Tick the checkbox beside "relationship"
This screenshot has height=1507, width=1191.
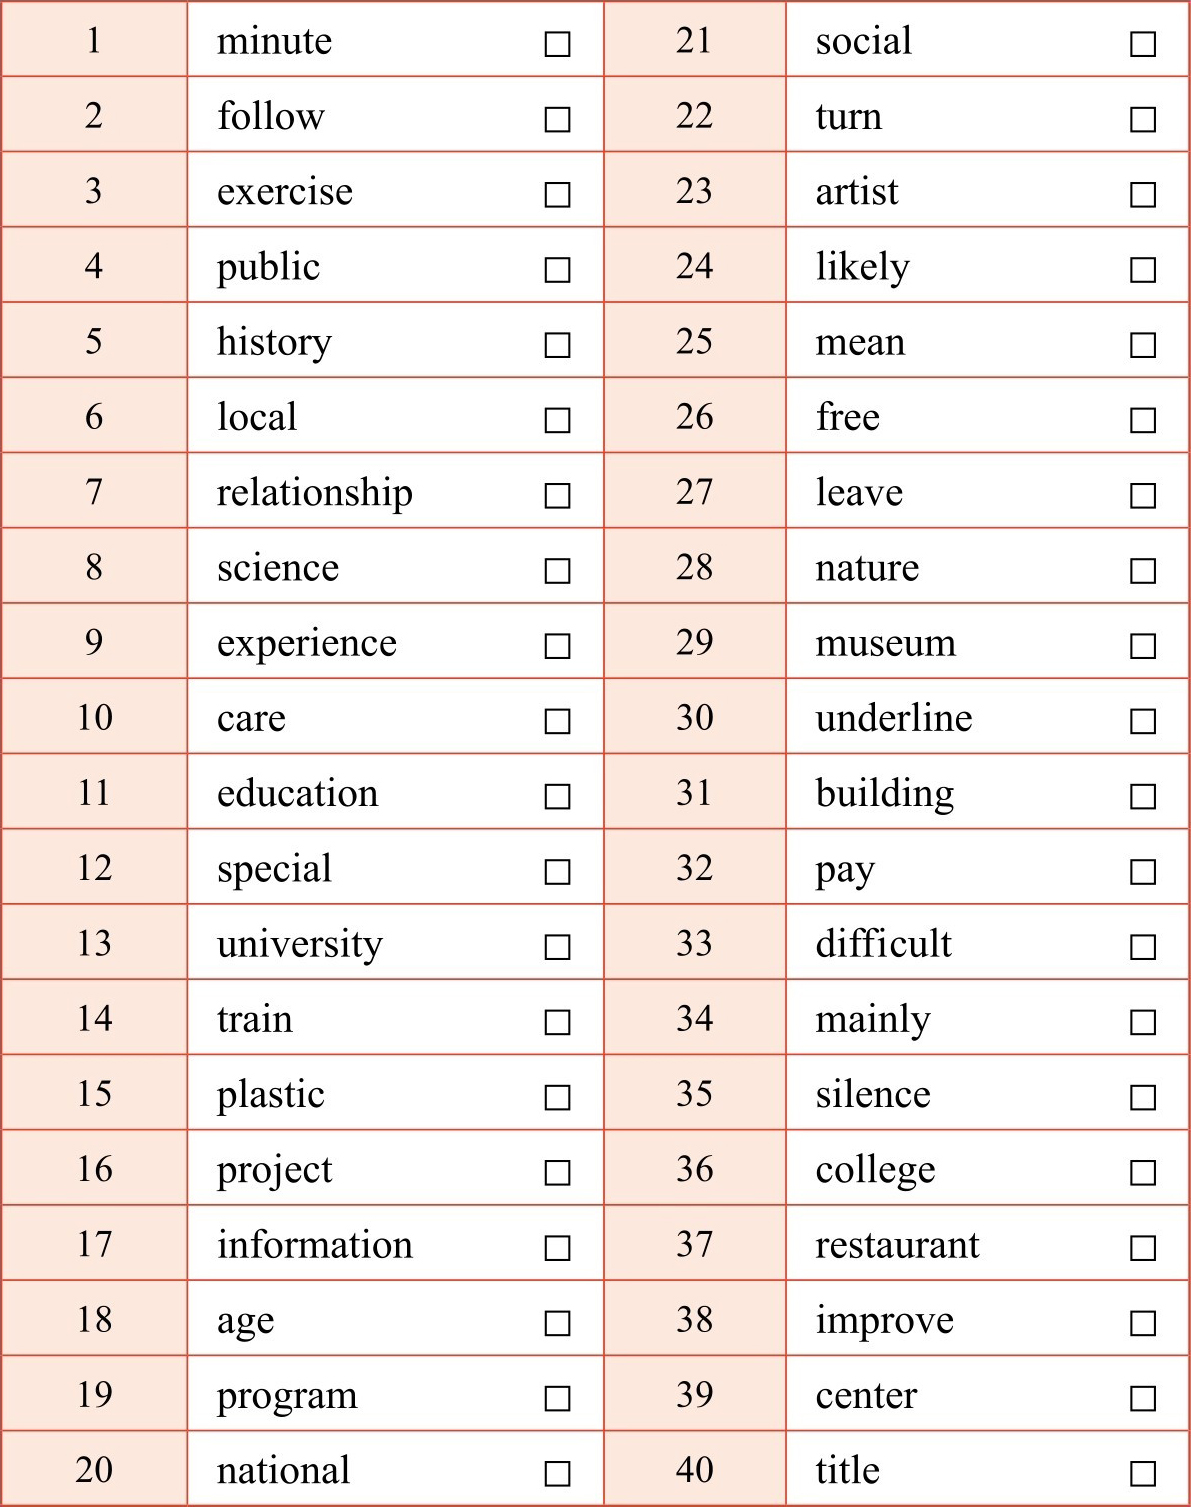click(557, 496)
